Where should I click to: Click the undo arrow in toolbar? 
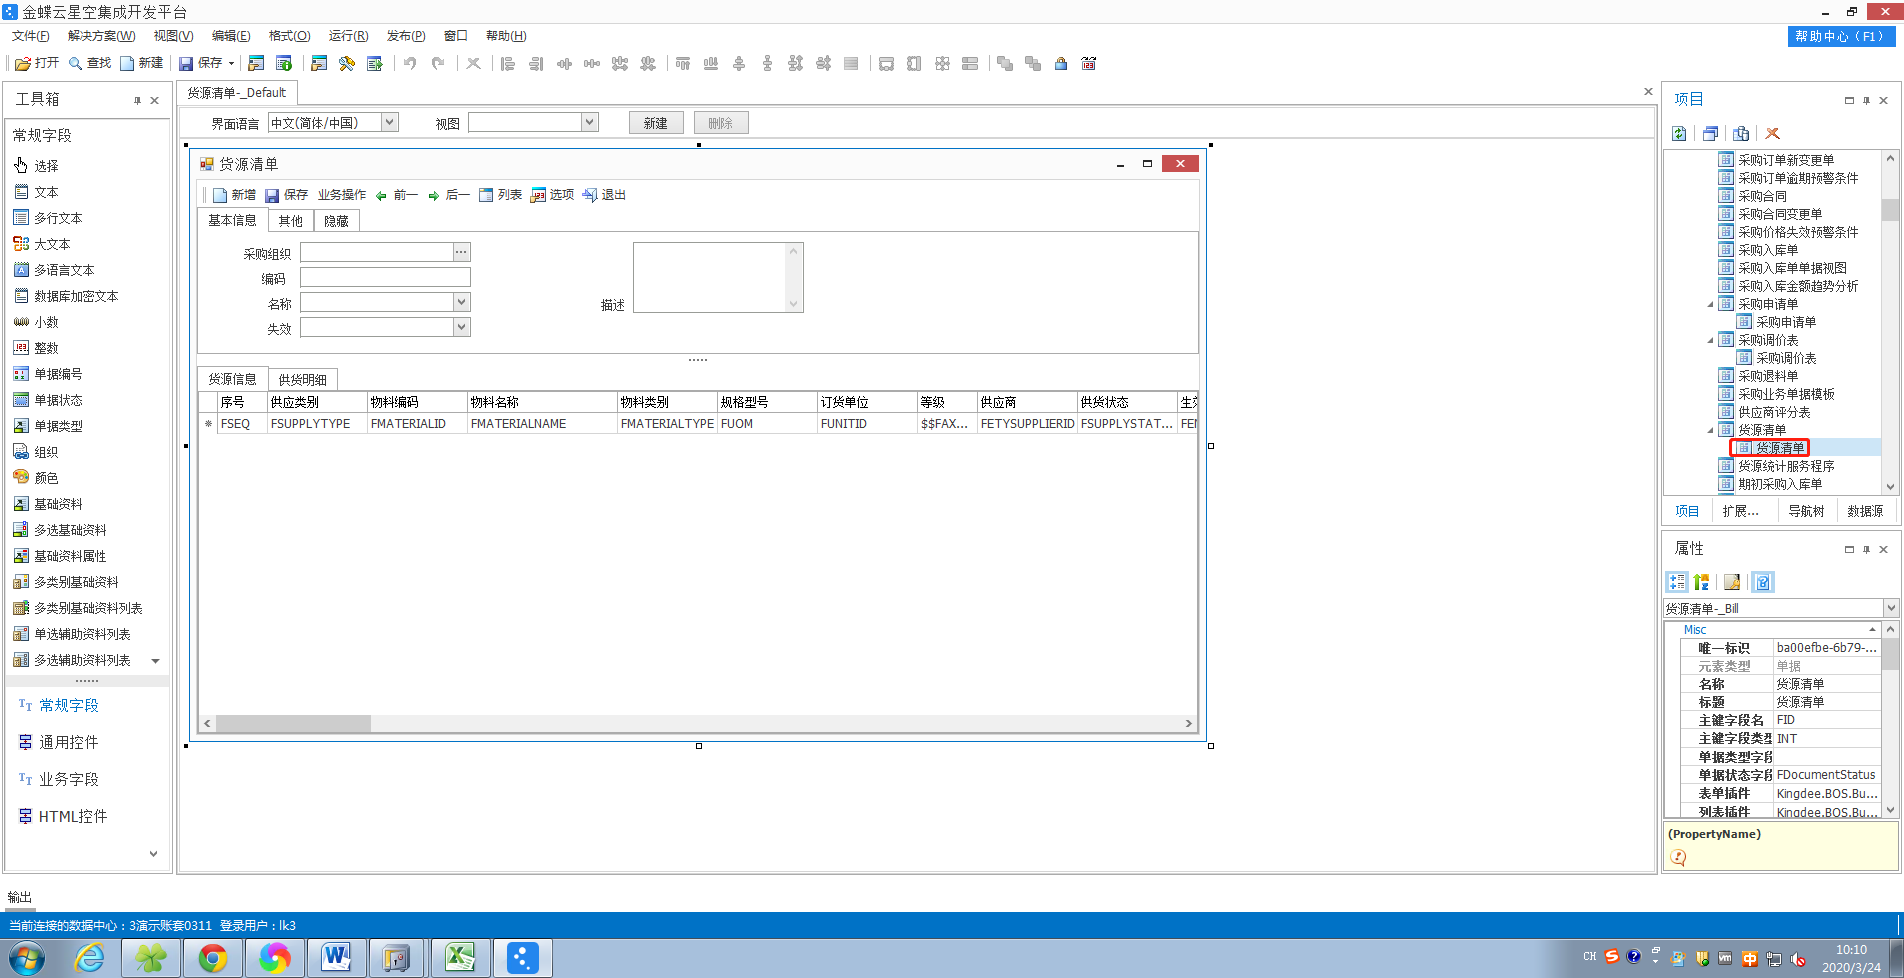click(410, 63)
